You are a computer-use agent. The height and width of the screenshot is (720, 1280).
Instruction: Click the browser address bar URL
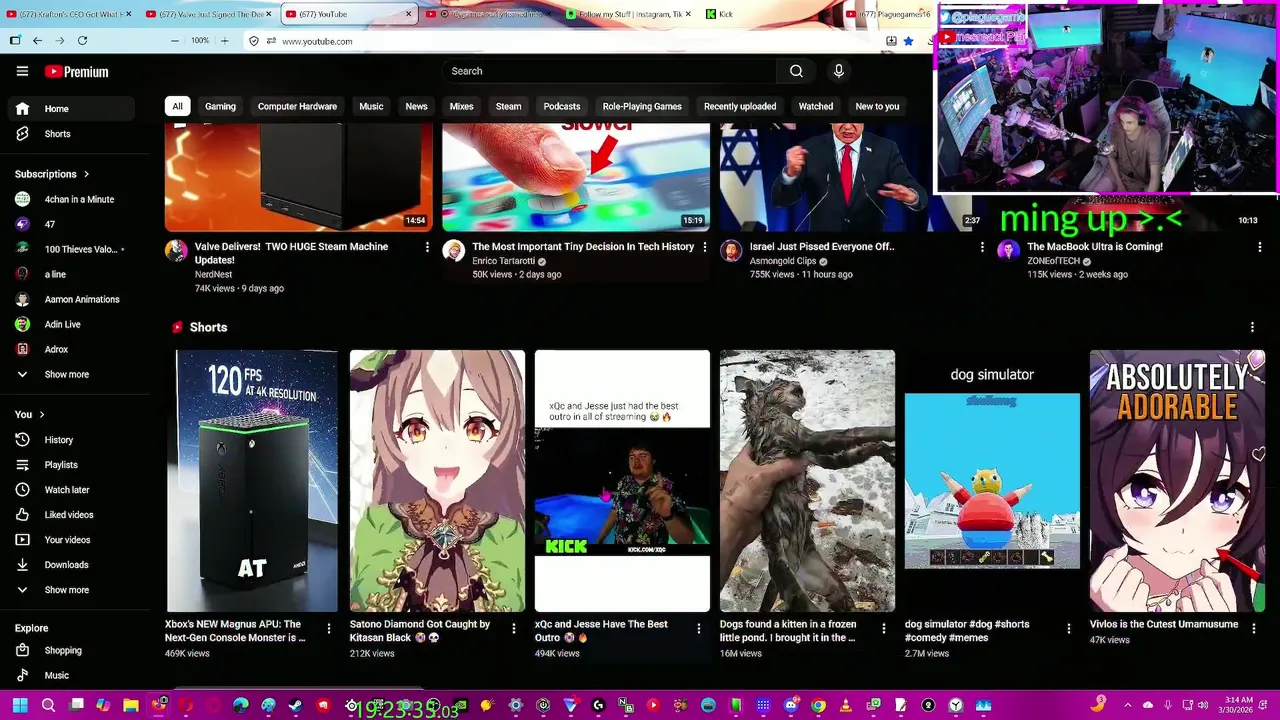click(317, 41)
